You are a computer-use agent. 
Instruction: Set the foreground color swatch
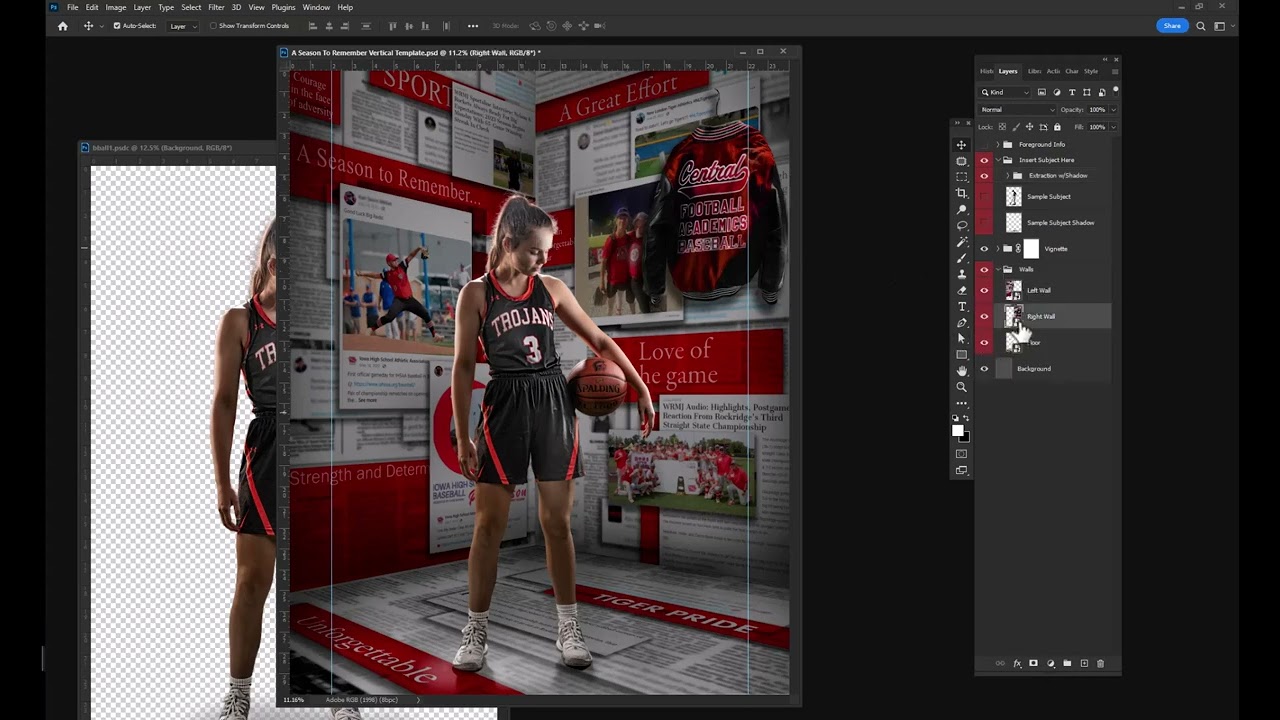[x=957, y=431]
